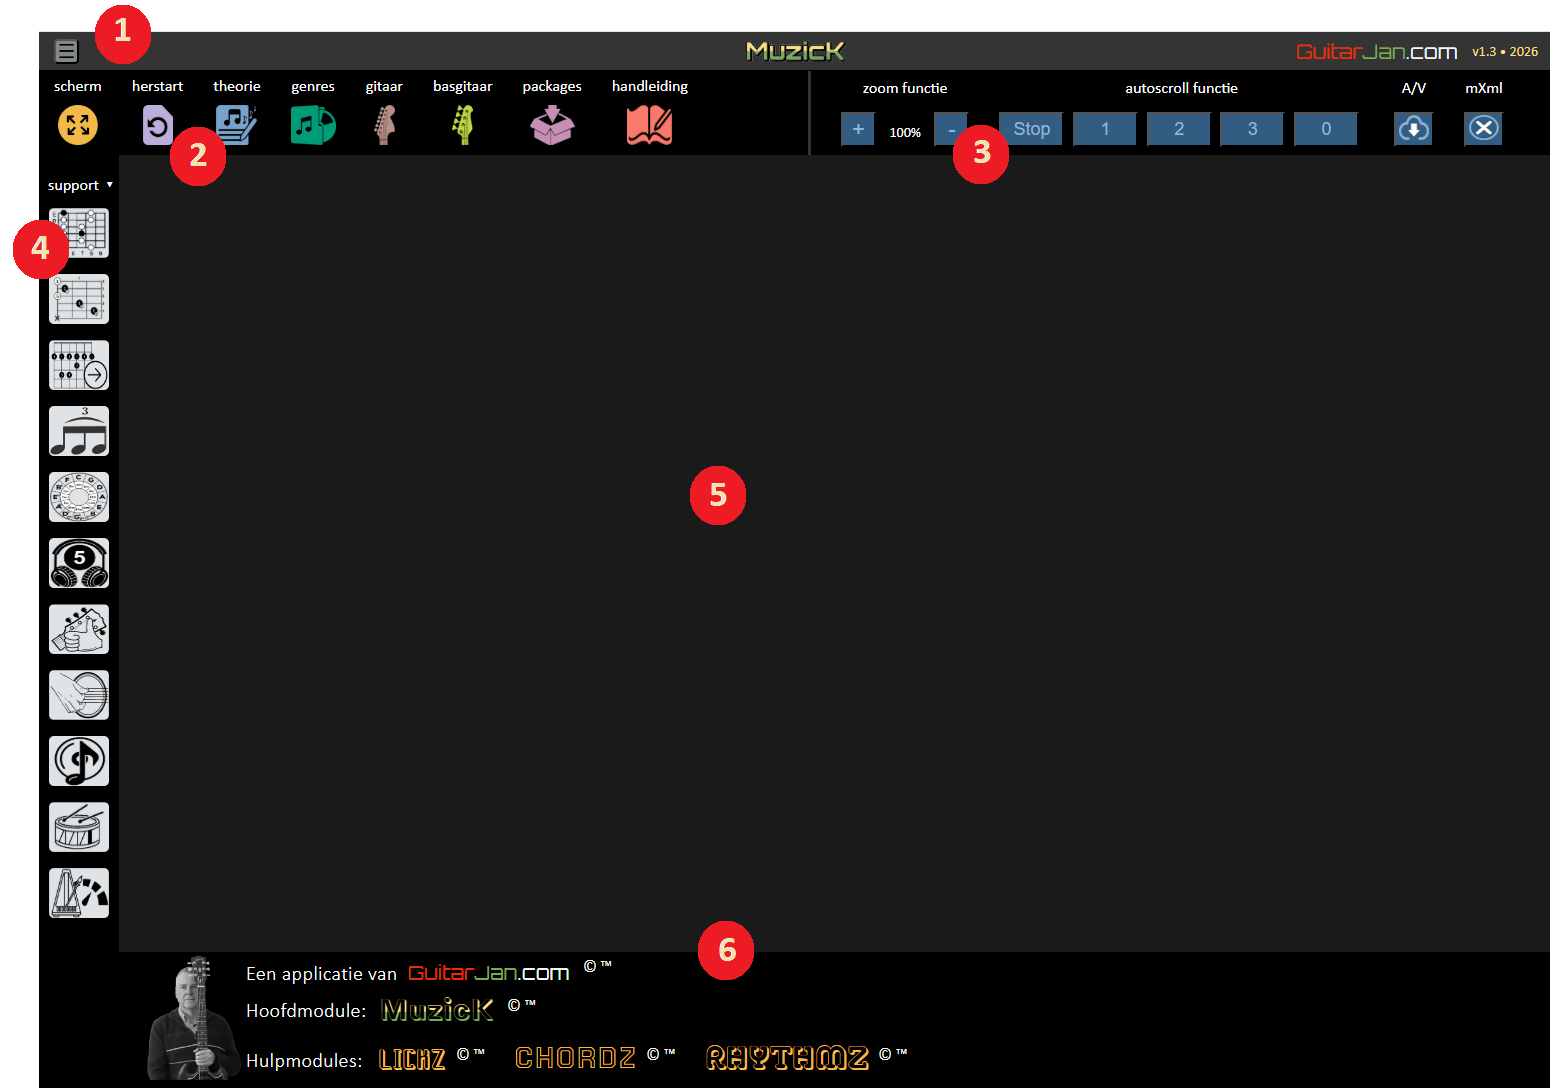Stop the autoscroll function

1031,129
